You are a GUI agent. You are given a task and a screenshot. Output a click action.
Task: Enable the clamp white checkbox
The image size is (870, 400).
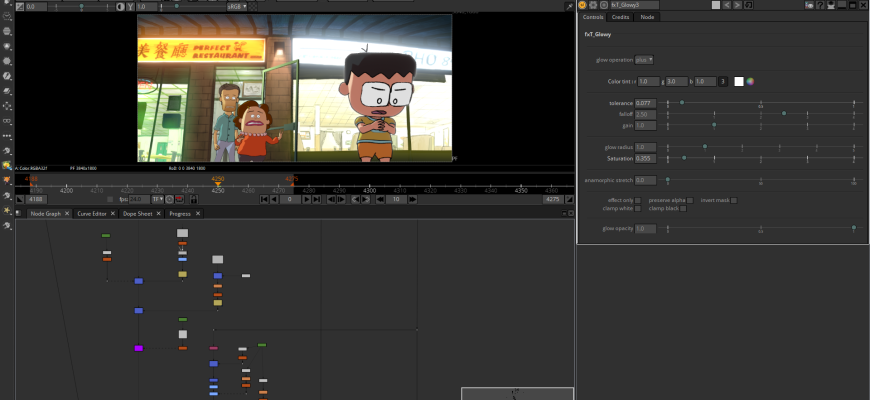(638, 209)
